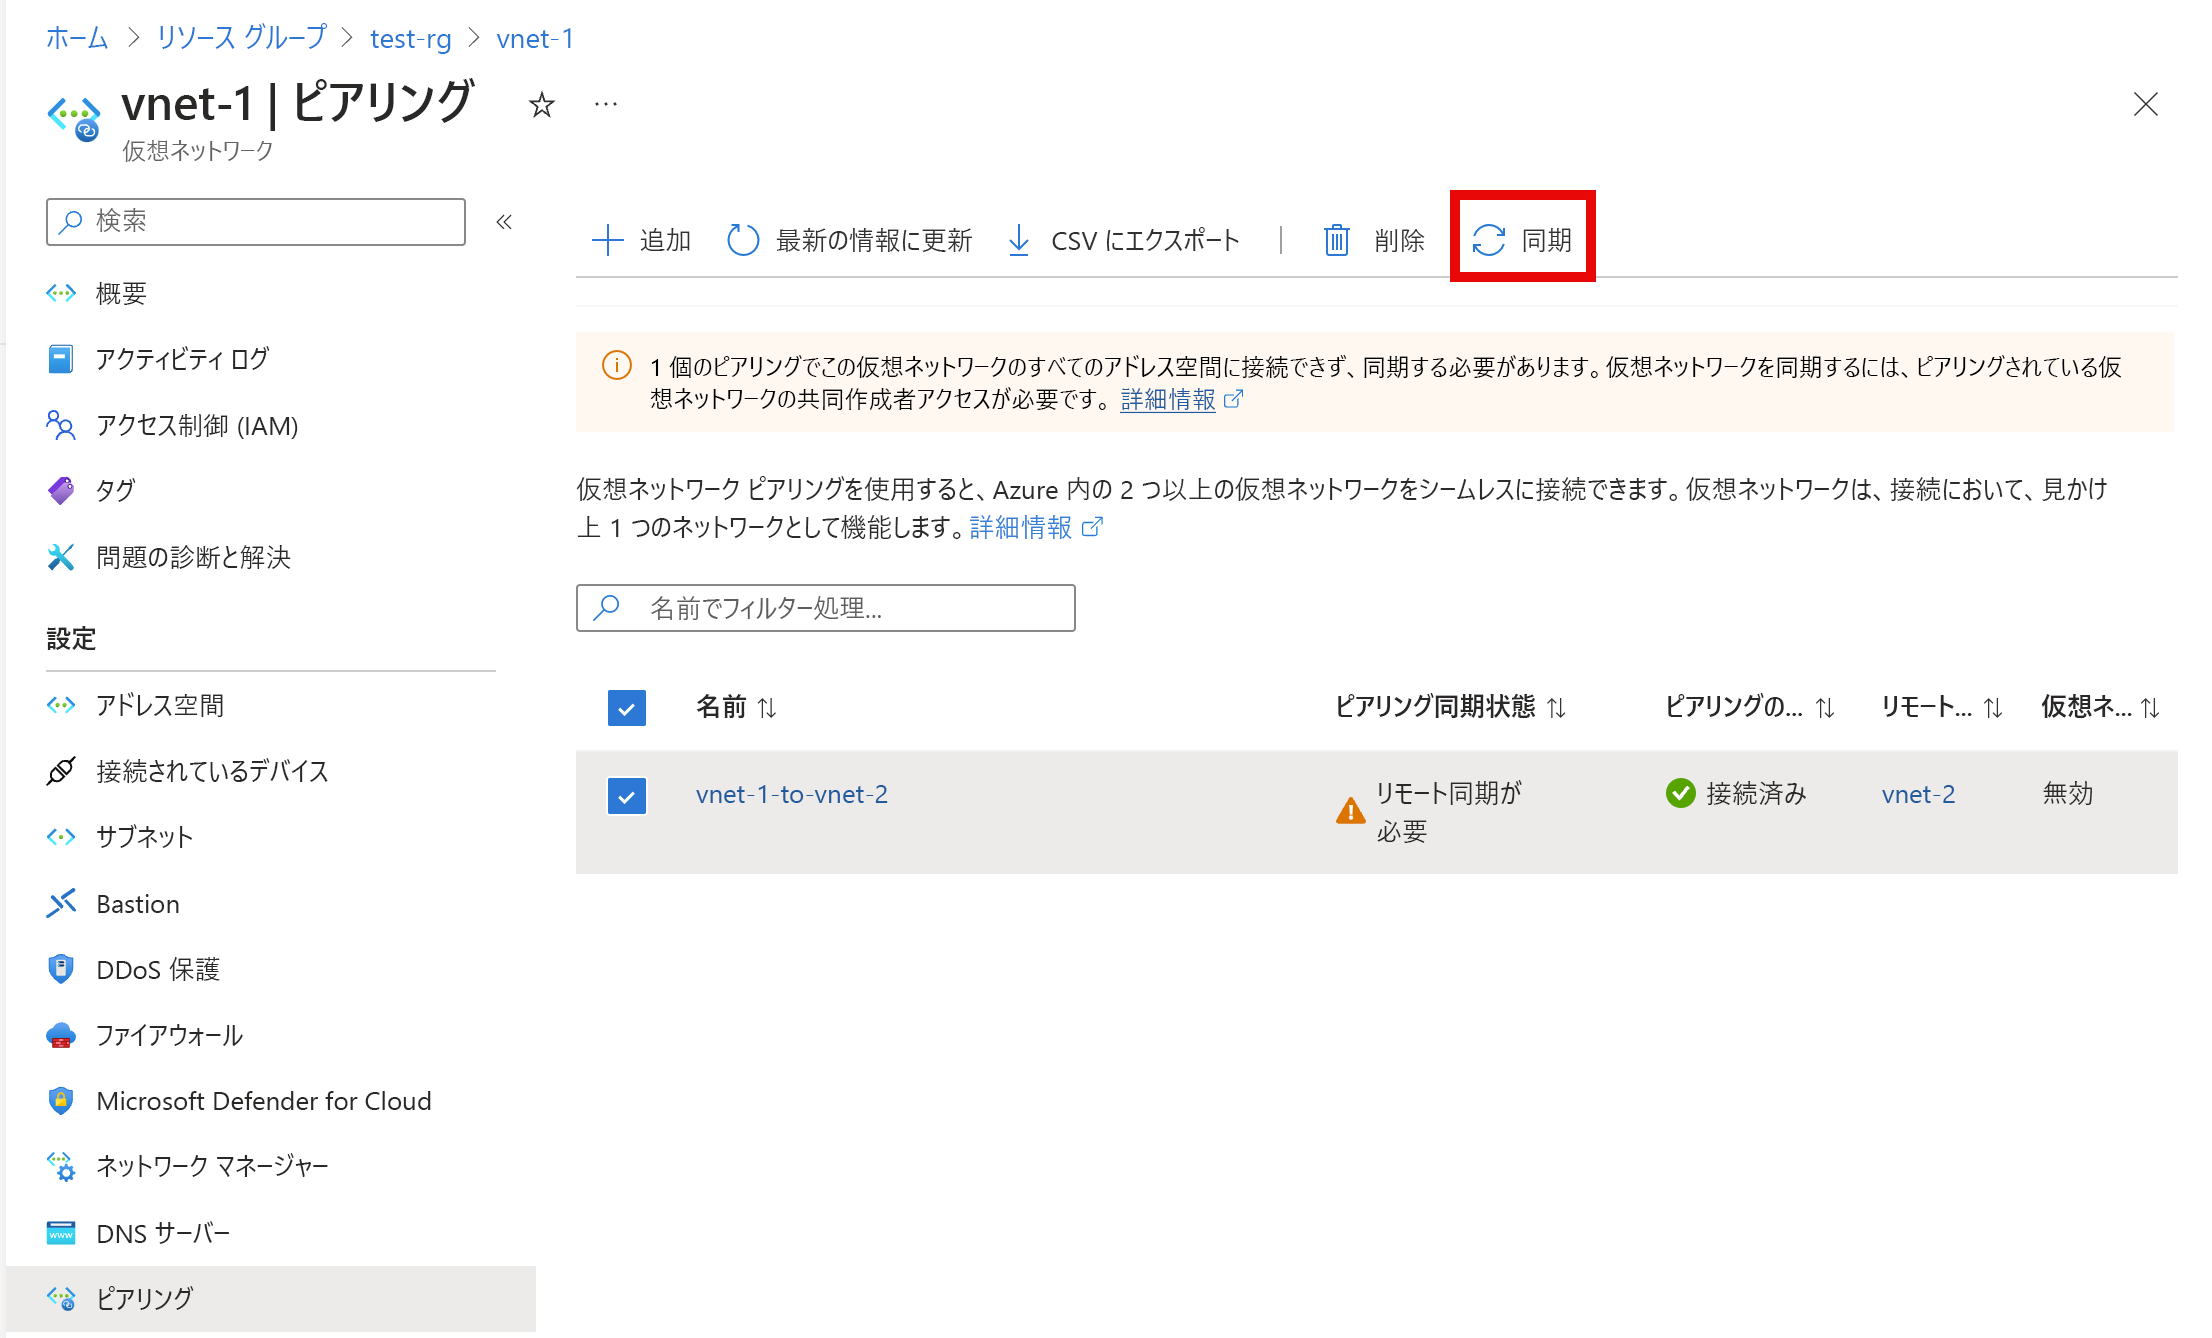Open ネットワーク マネージャー settings

pos(211,1165)
